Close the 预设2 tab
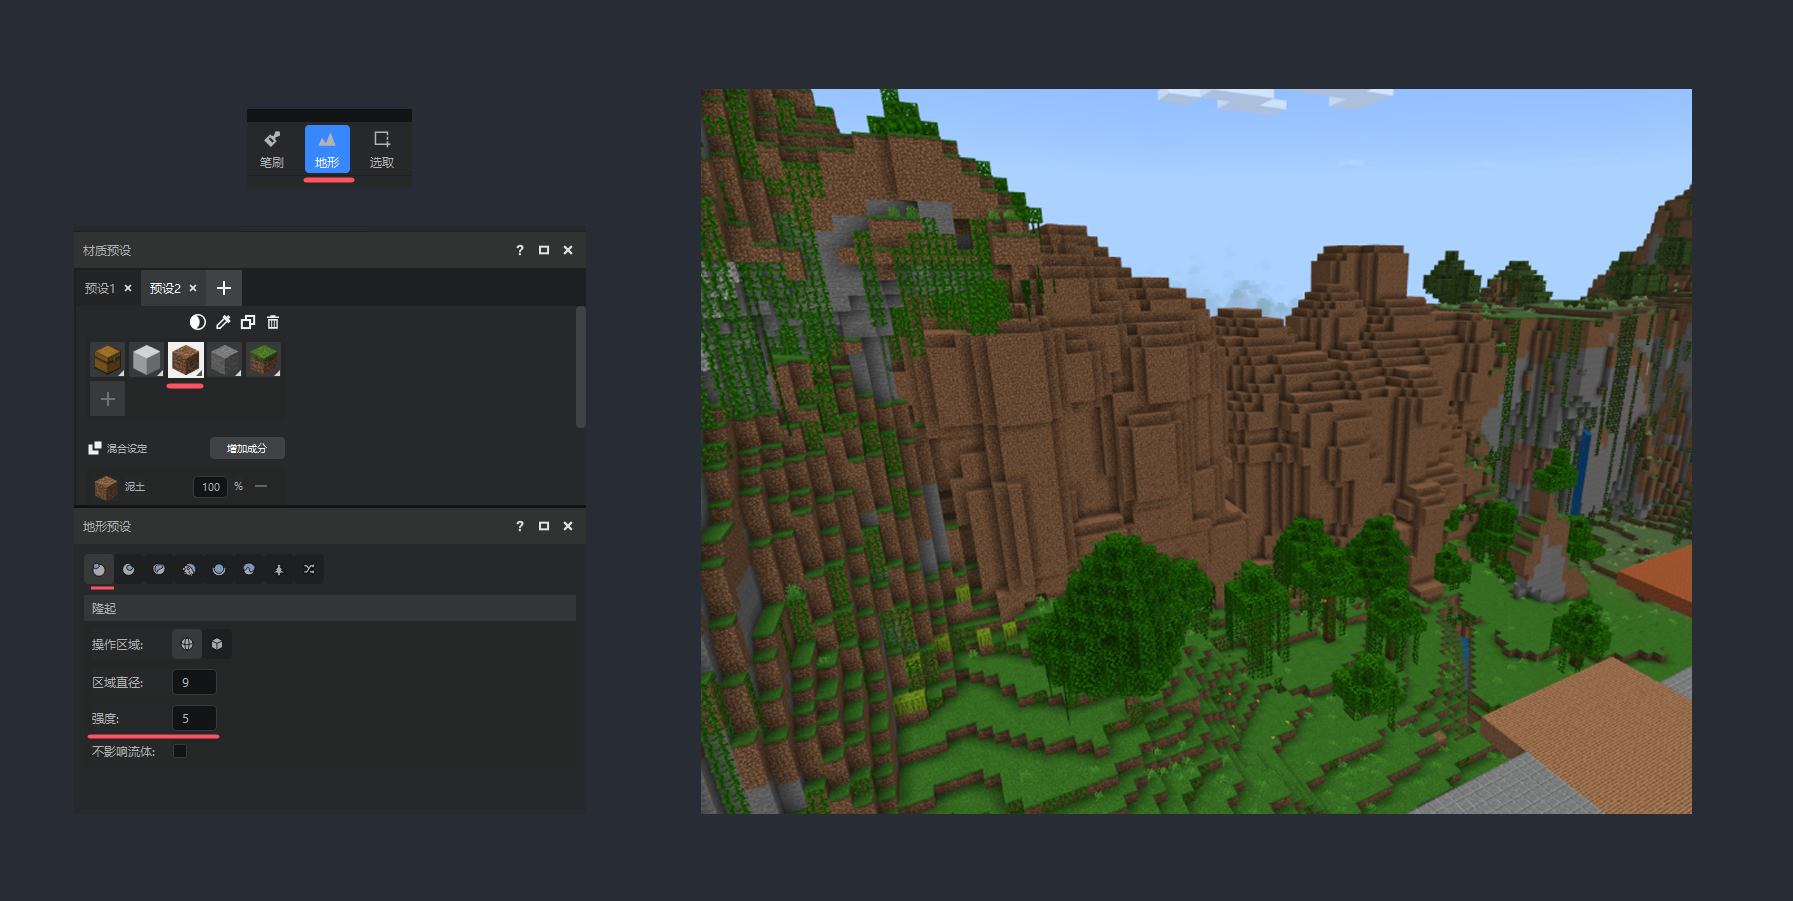This screenshot has width=1793, height=901. tap(193, 288)
